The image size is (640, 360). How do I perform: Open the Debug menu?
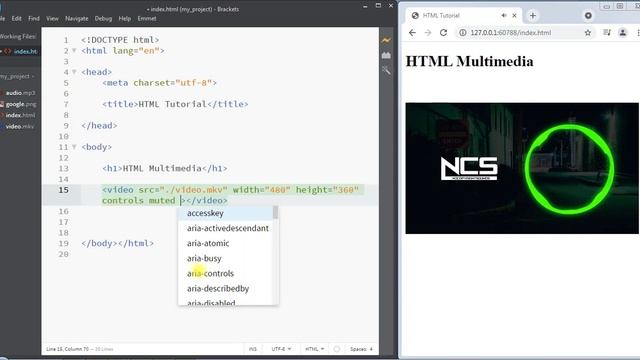coord(103,18)
